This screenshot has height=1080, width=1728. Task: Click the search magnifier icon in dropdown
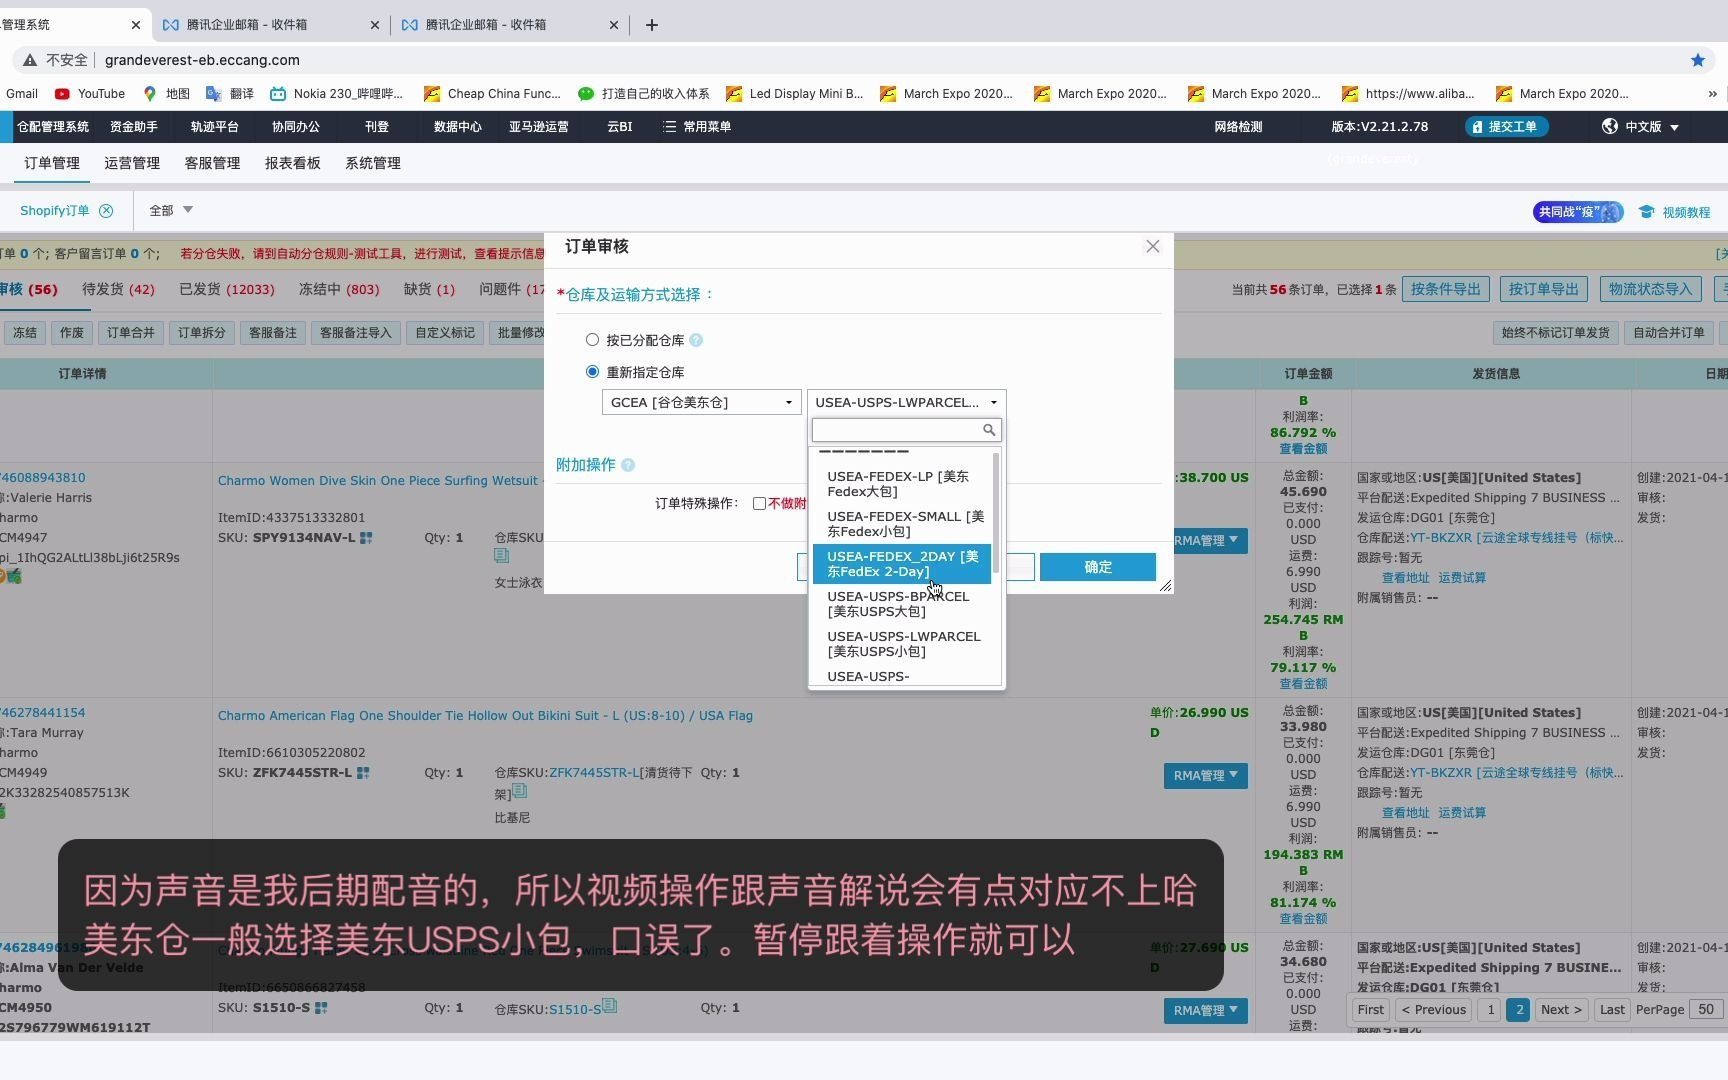989,430
